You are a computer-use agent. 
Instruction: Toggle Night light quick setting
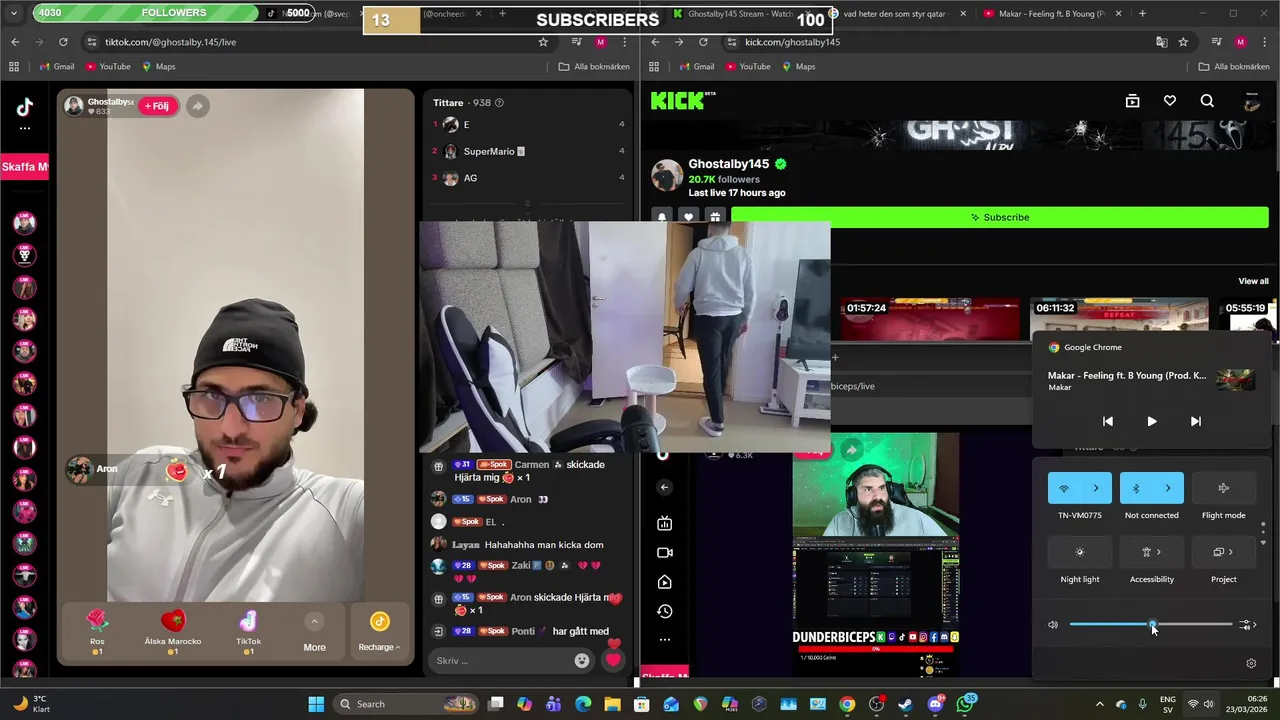point(1079,552)
